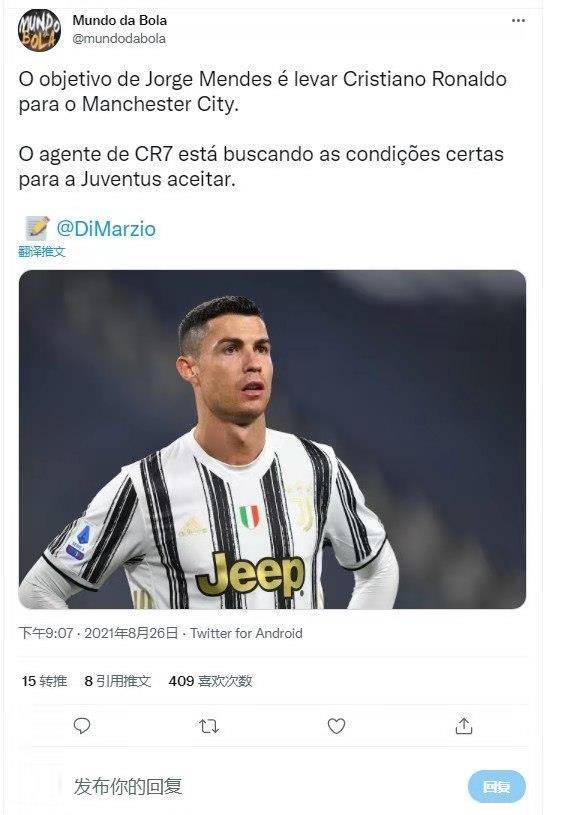The image size is (566, 815).
Task: Open the tweet's more options menu
Action: [518, 21]
